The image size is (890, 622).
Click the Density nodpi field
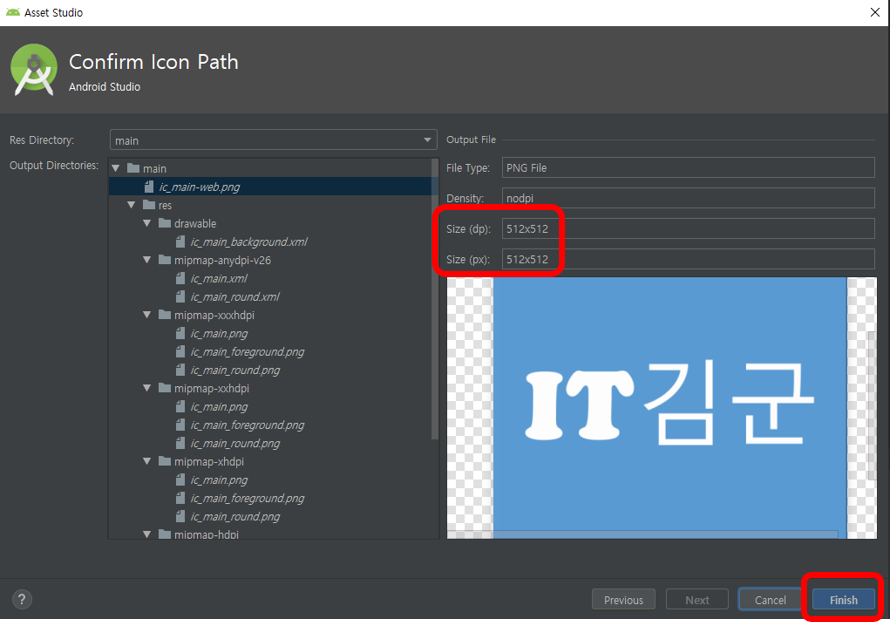pos(688,197)
